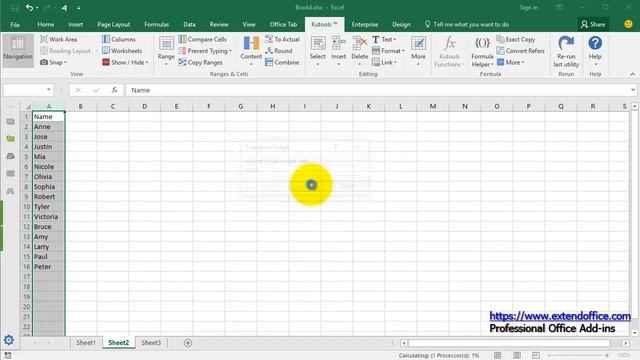Open Link dropdown
The width and height of the screenshot is (640, 360).
tap(384, 62)
